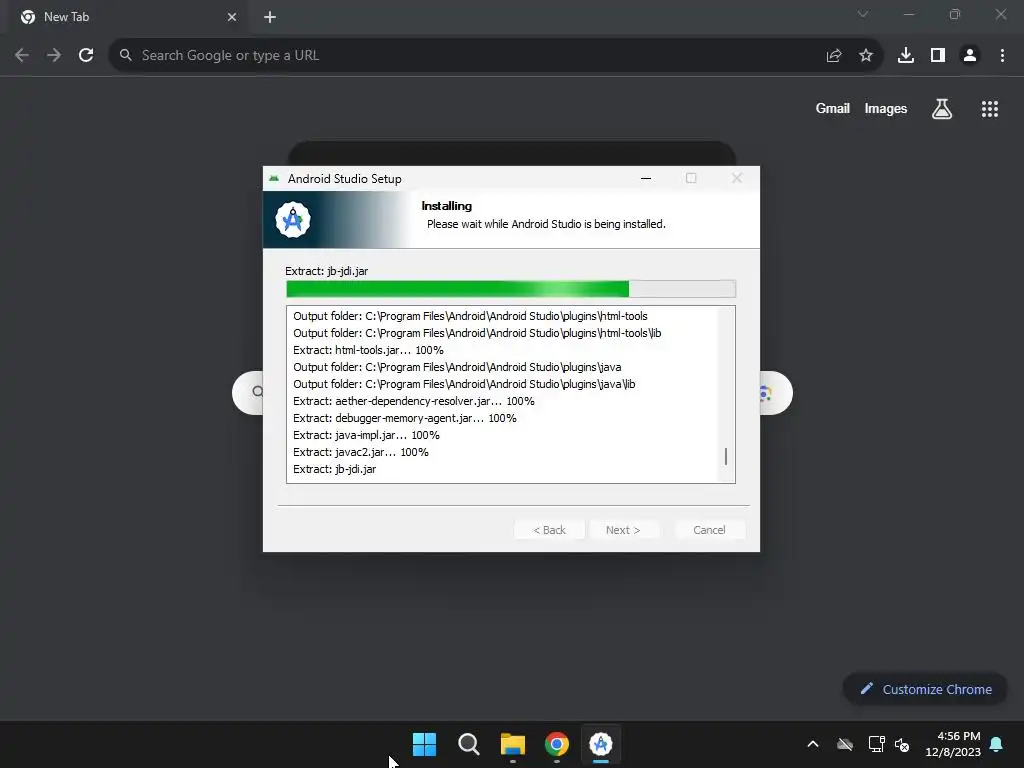This screenshot has width=1024, height=768.
Task: Click log line 'Extract: aether-dependency-resolver.jar'
Action: pos(413,401)
